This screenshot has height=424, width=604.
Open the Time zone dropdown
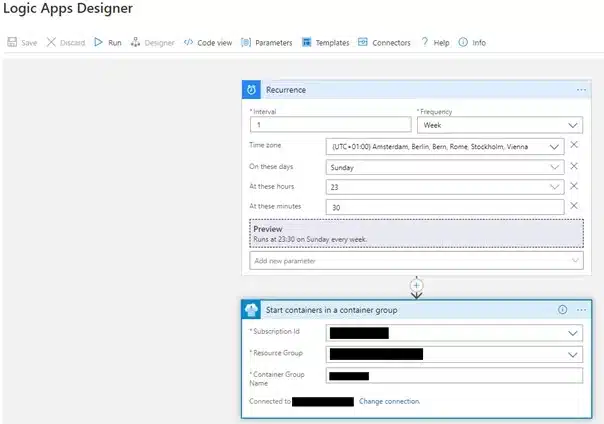pyautogui.click(x=445, y=147)
